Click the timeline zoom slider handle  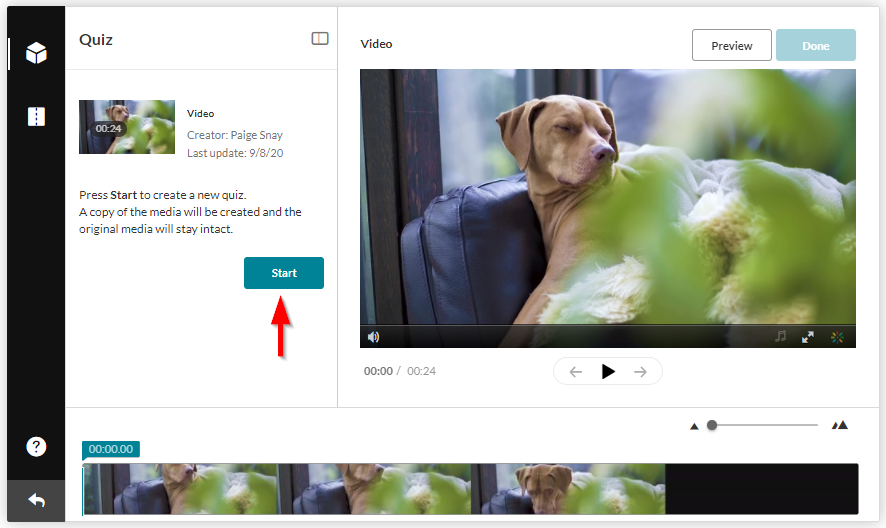point(712,425)
